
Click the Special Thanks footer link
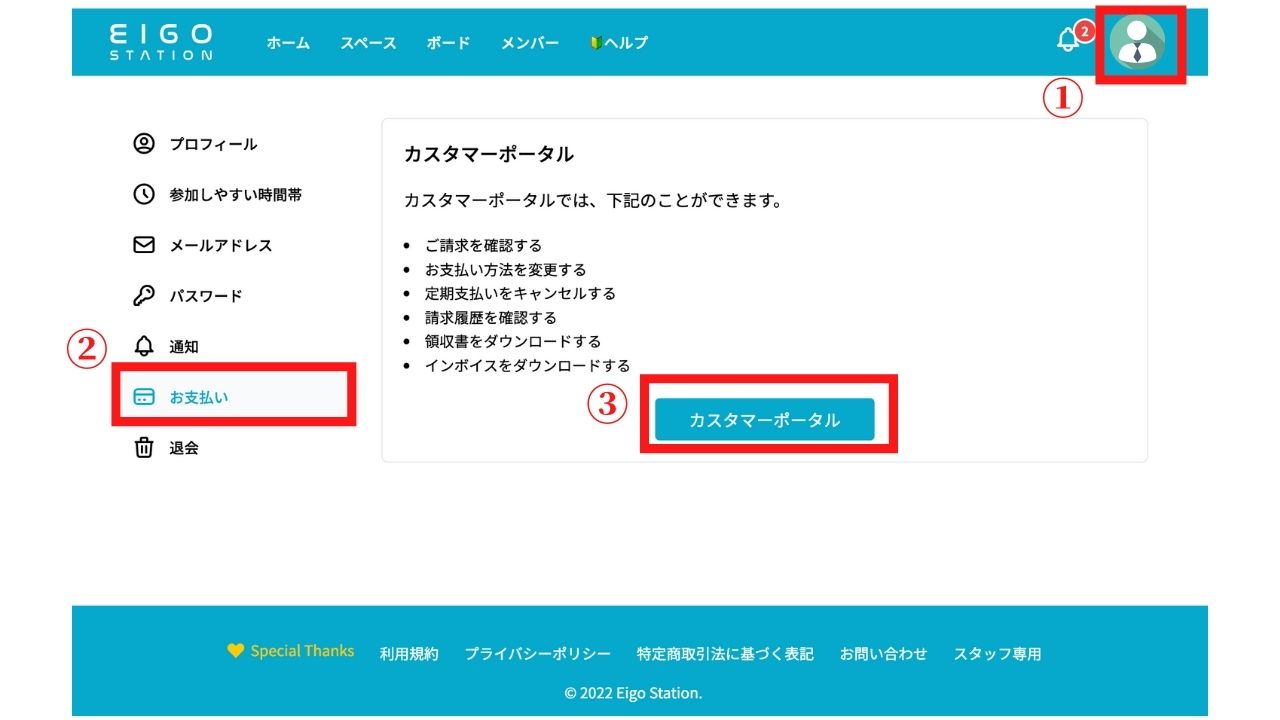coord(290,650)
